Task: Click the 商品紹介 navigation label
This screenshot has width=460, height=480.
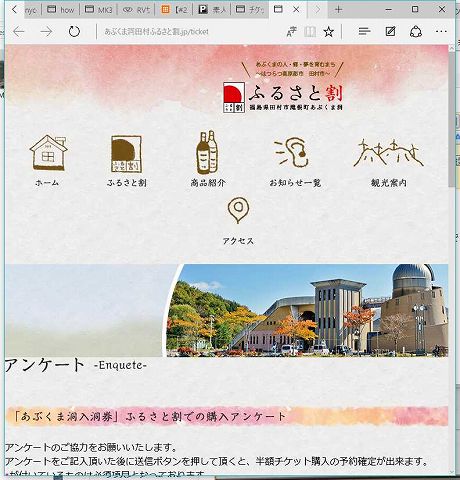Action: (x=208, y=183)
